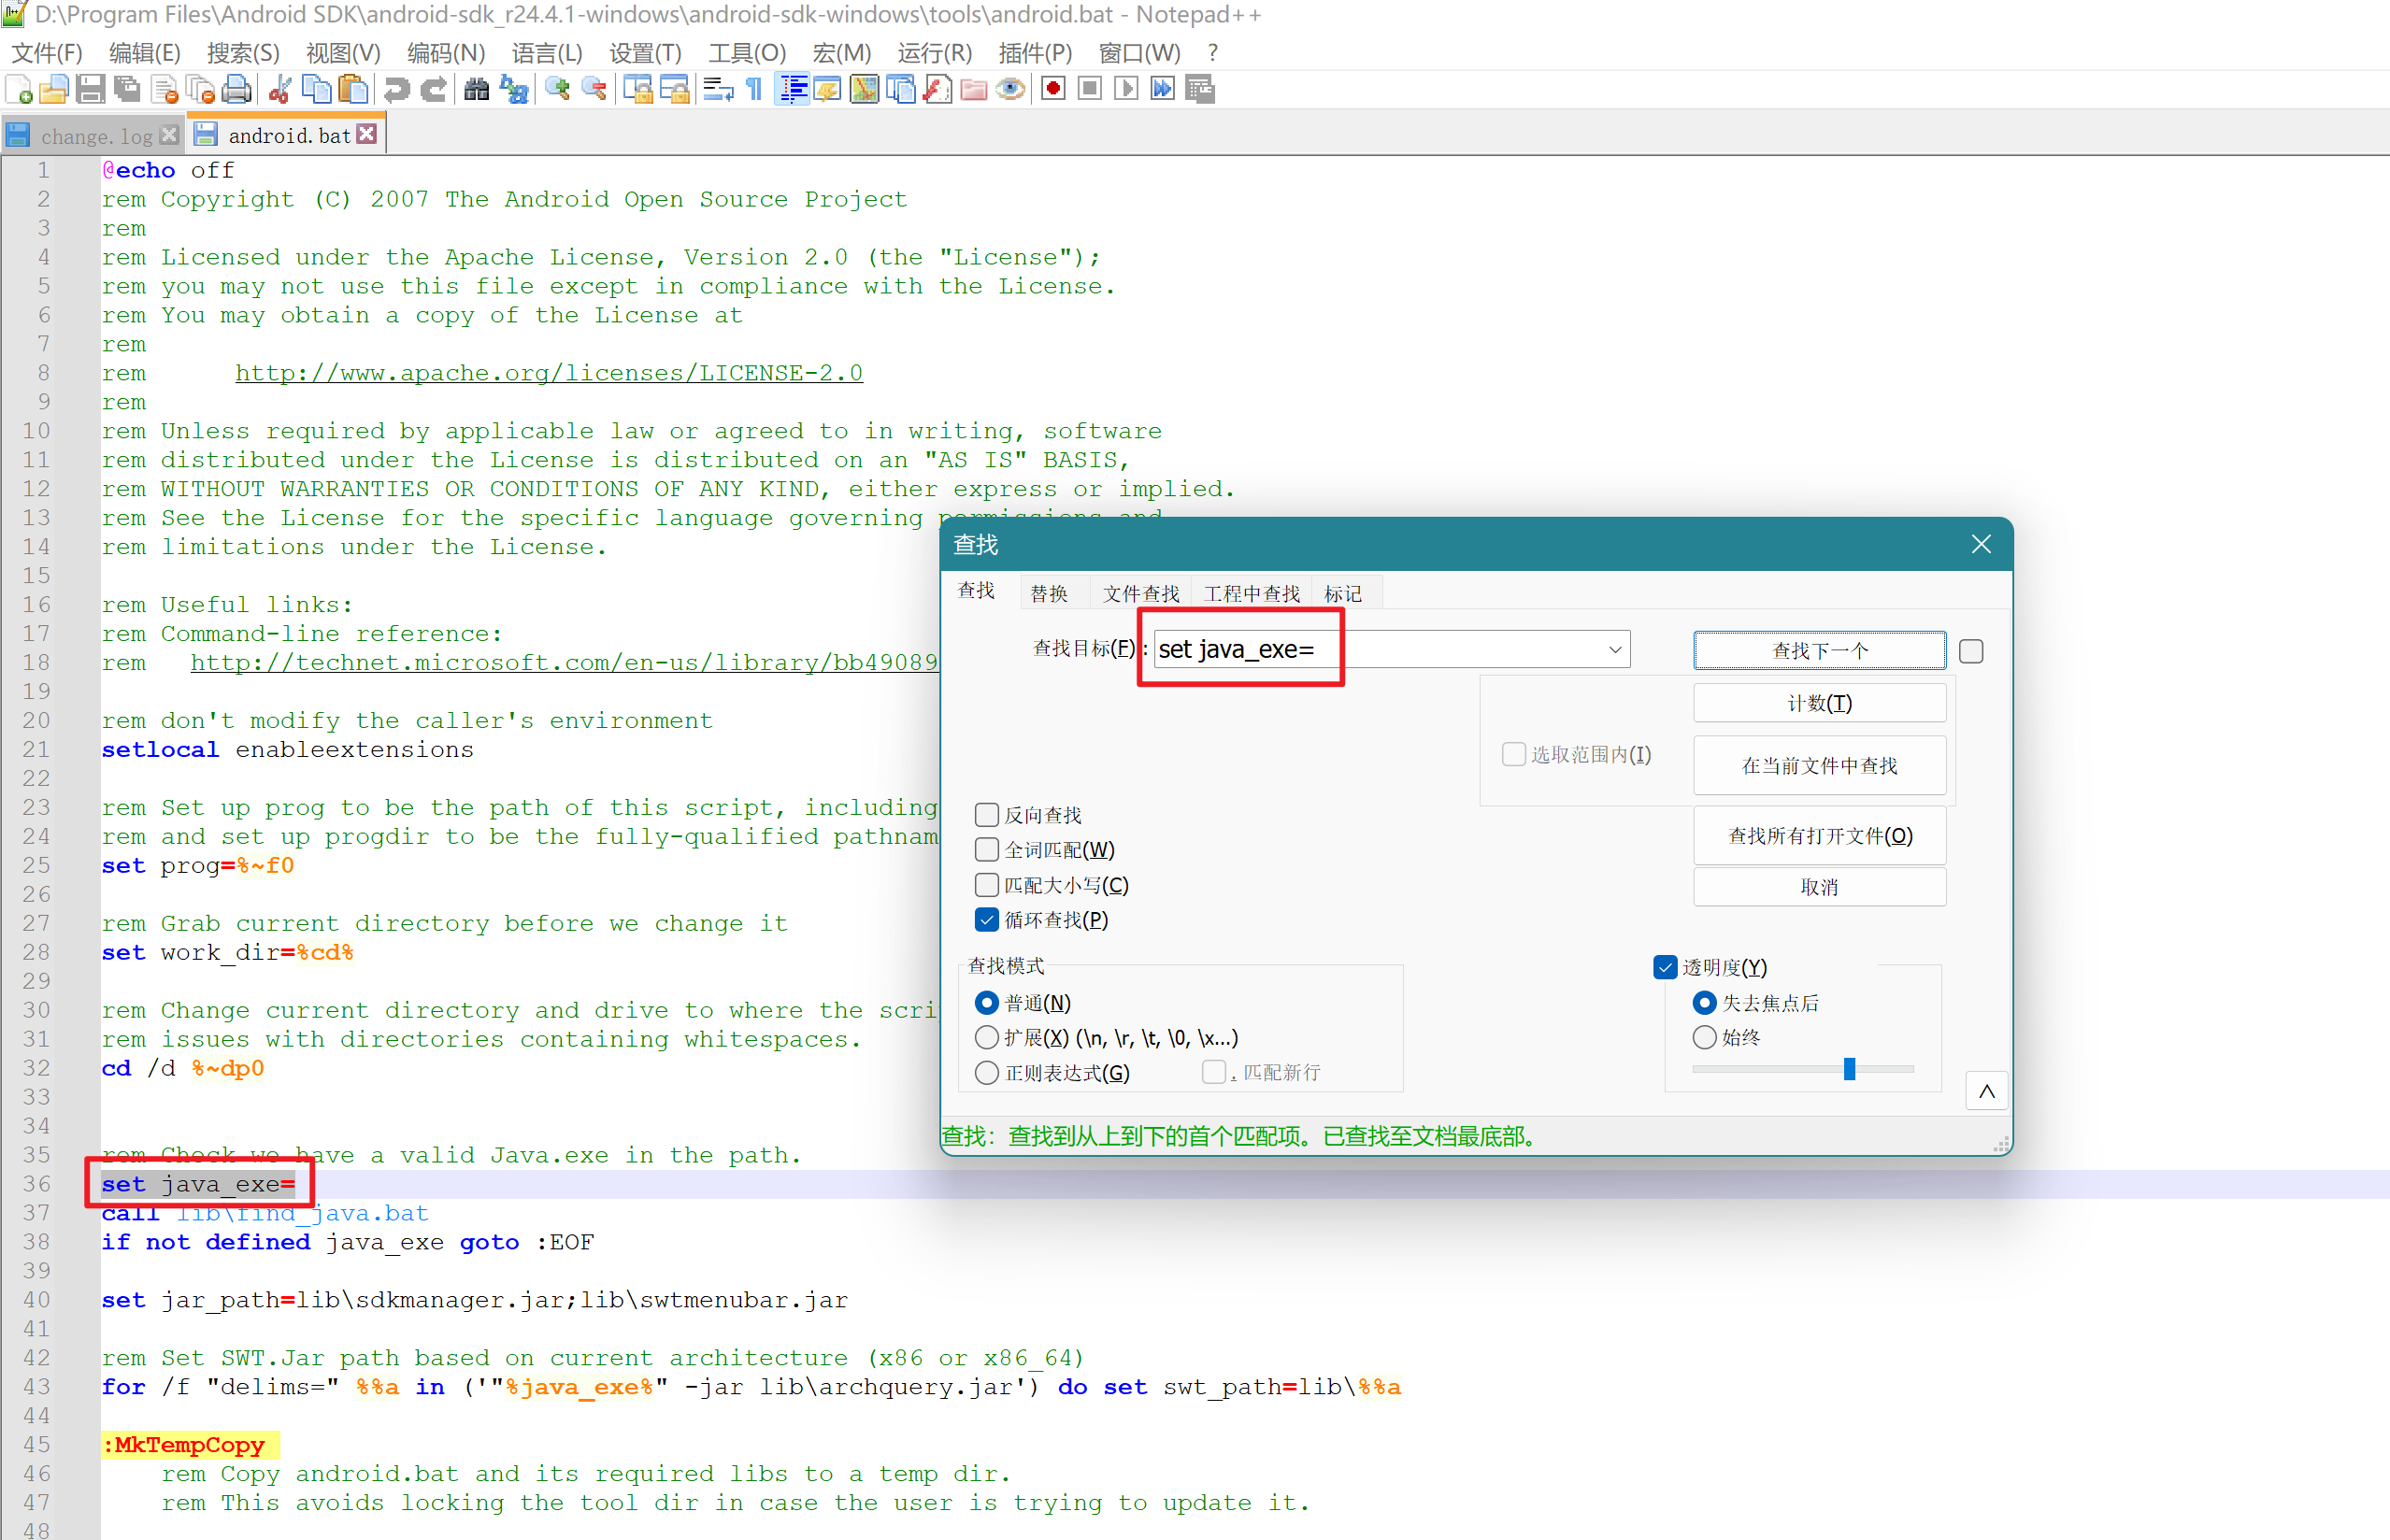Click the Undo arrow icon

click(397, 90)
